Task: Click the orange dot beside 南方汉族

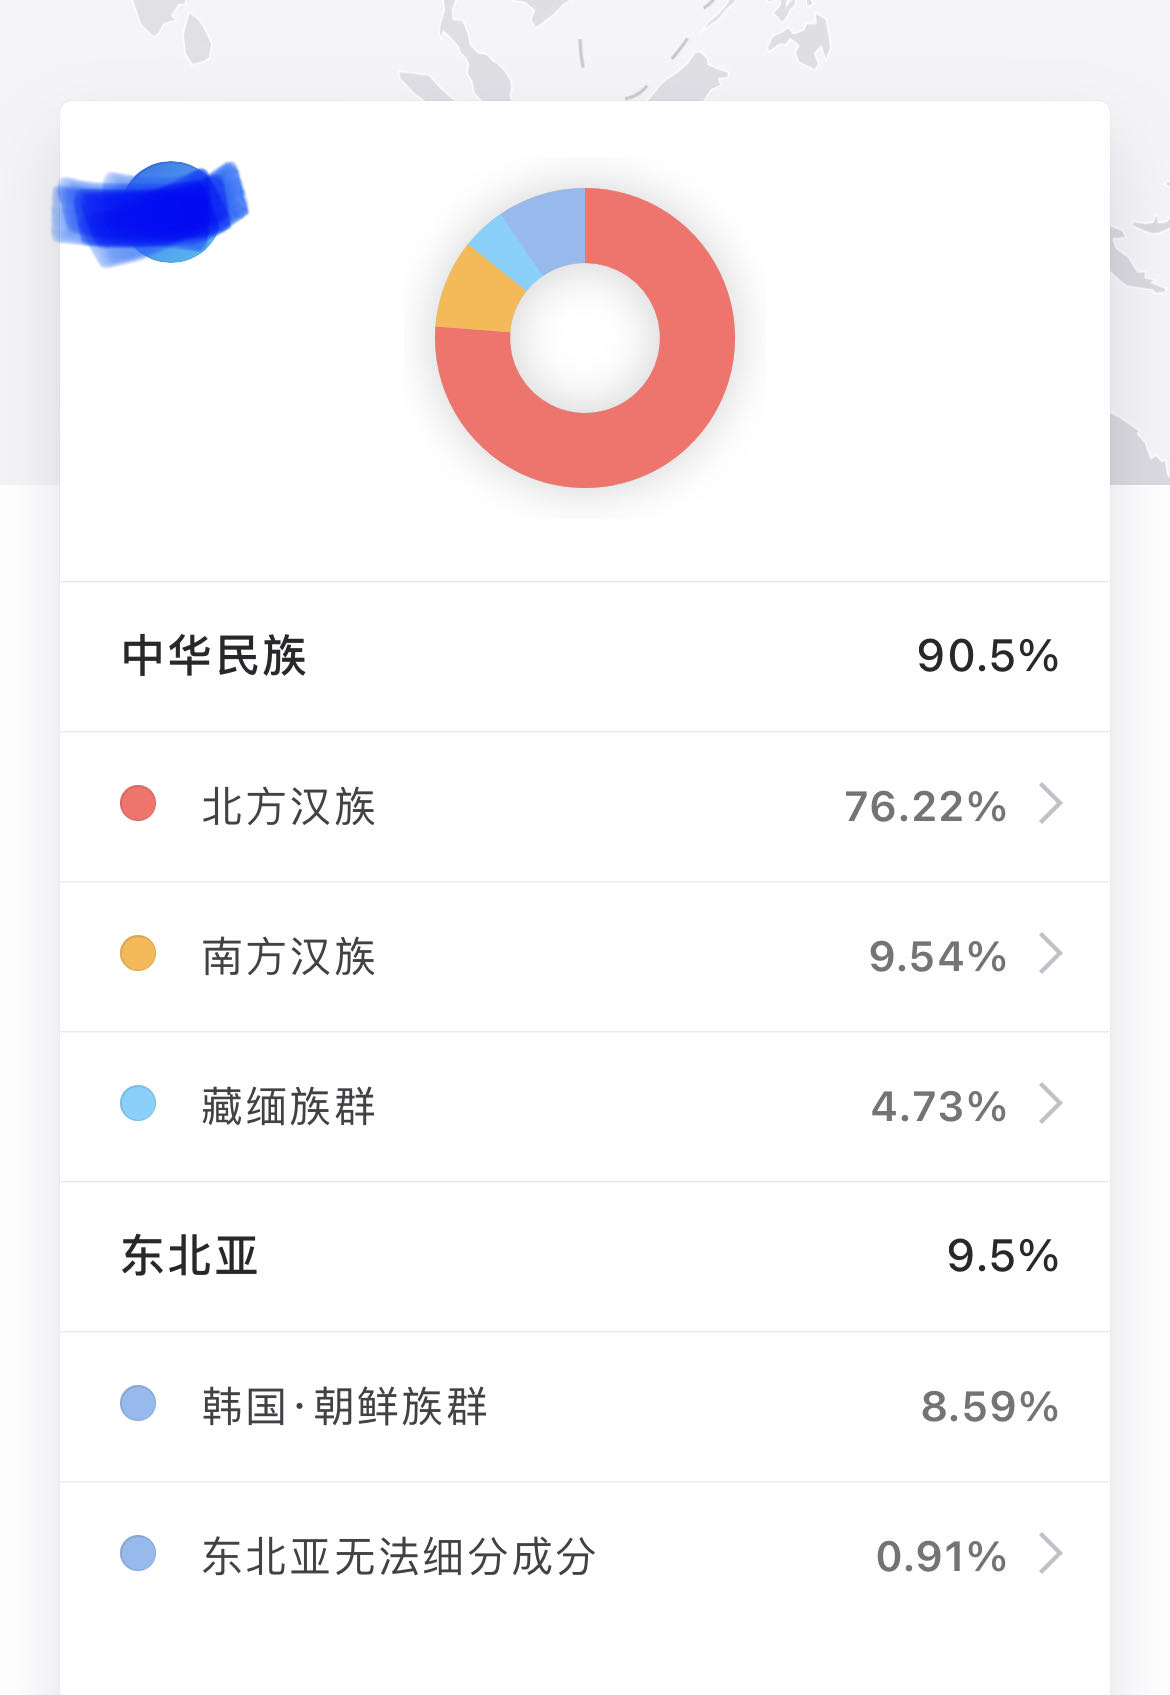Action: (138, 953)
